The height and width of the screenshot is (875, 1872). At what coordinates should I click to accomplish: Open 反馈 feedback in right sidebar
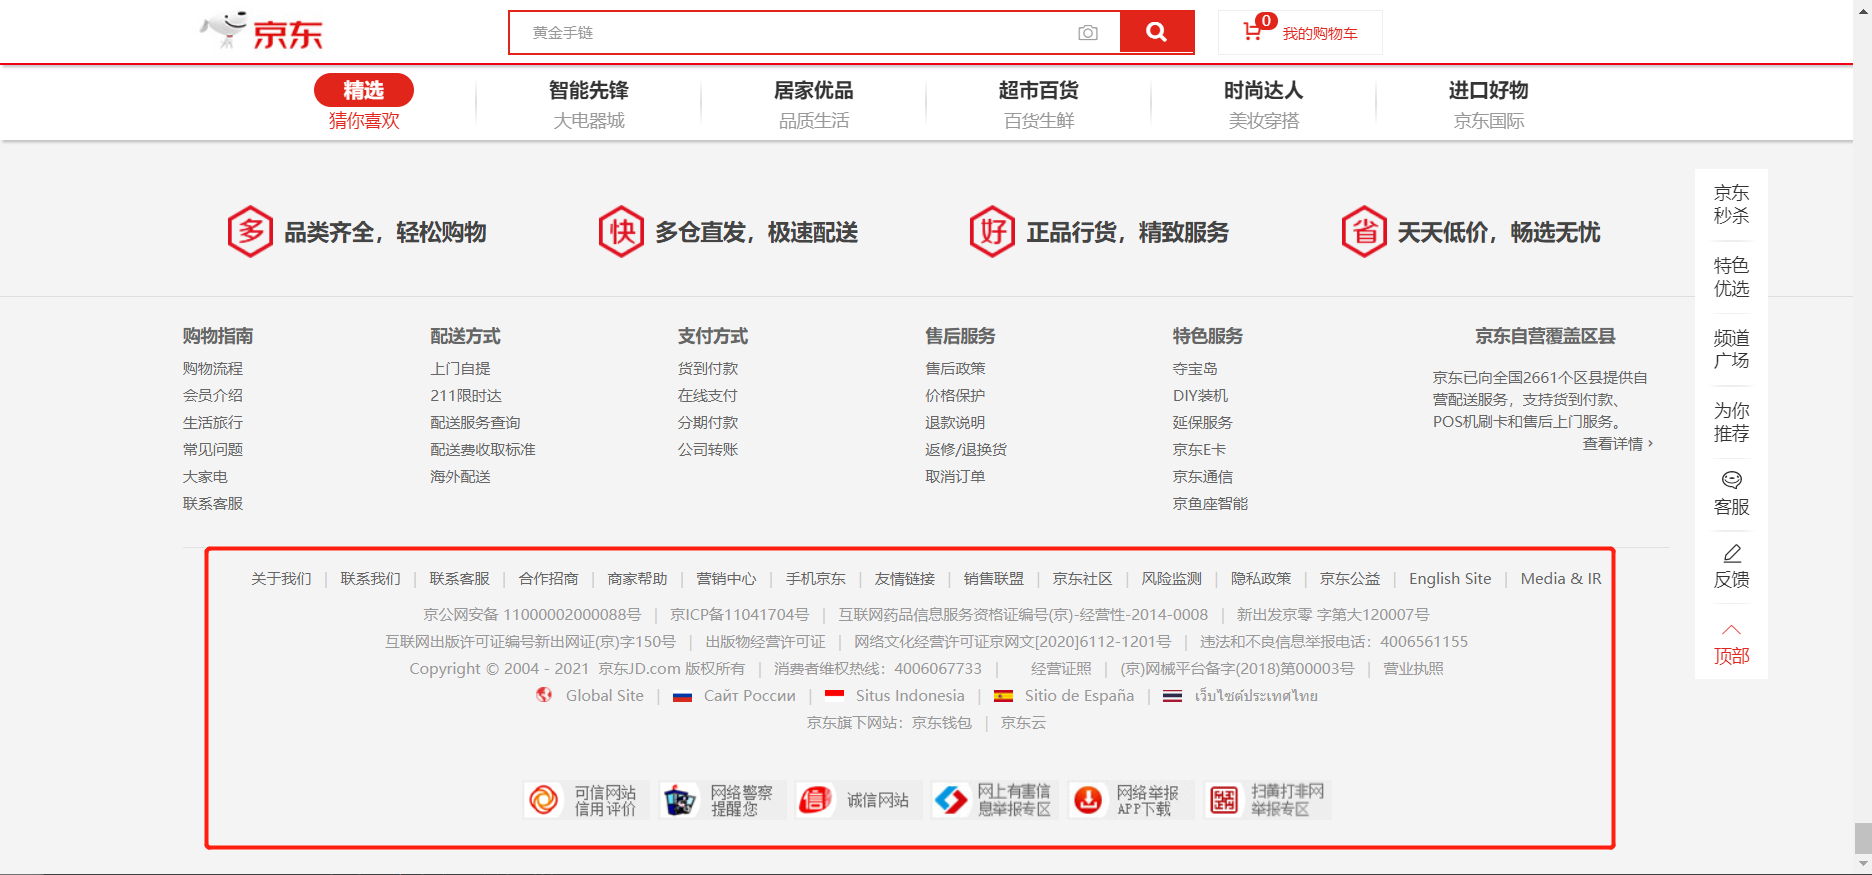pyautogui.click(x=1732, y=567)
